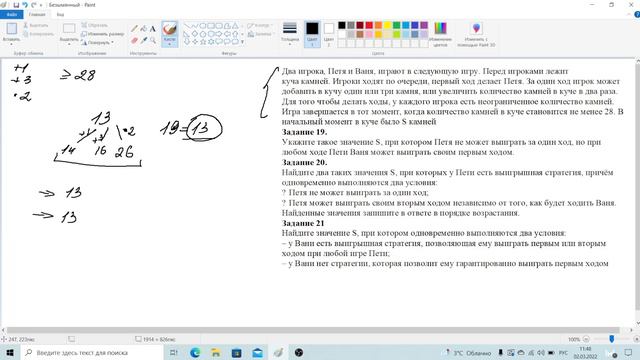Activate the Color 2 selector
Viewport: 640px width, 360px height.
pos(329,33)
